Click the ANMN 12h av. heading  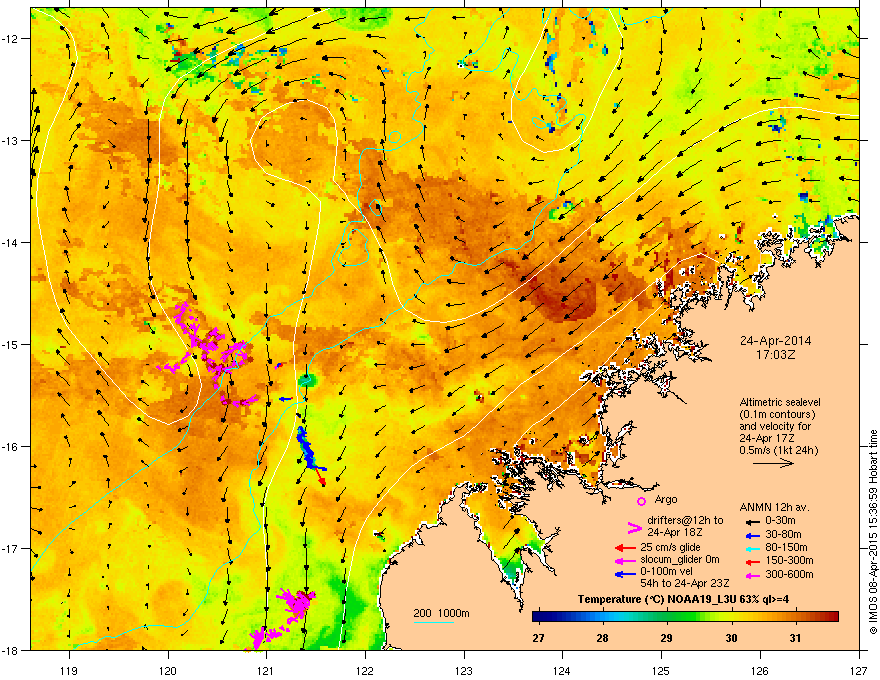(774, 508)
